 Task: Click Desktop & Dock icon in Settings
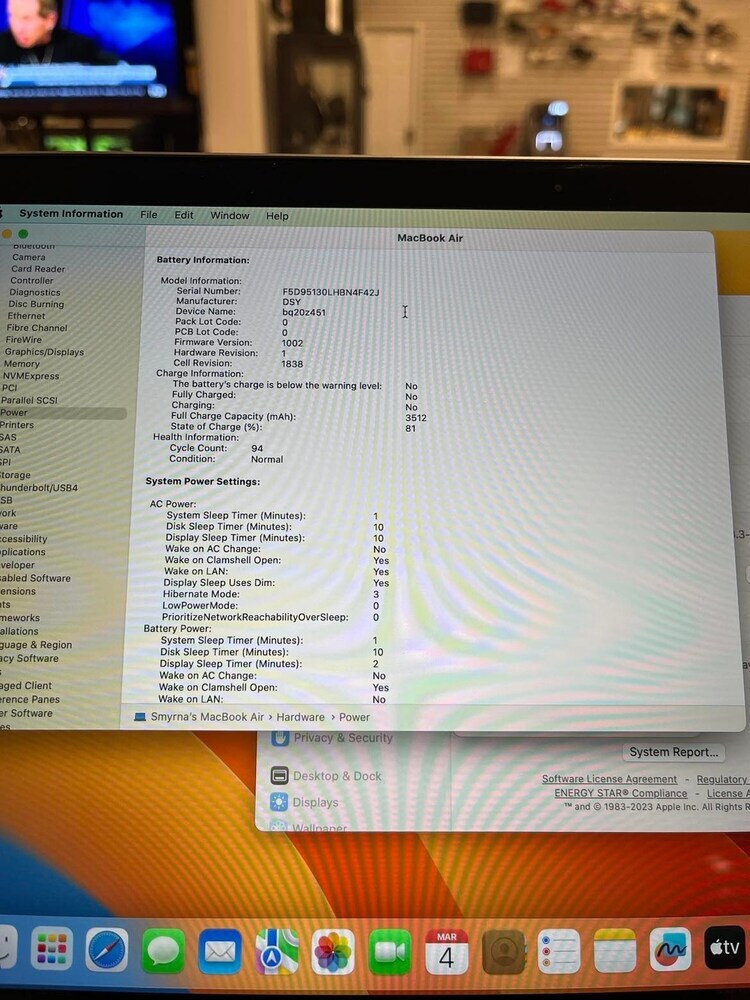pyautogui.click(x=279, y=776)
